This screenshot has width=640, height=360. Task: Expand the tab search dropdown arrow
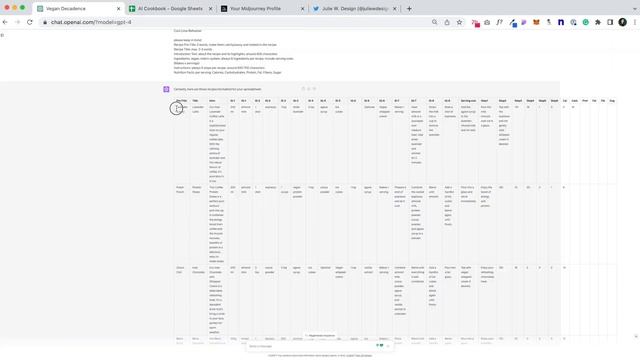pyautogui.click(x=635, y=9)
